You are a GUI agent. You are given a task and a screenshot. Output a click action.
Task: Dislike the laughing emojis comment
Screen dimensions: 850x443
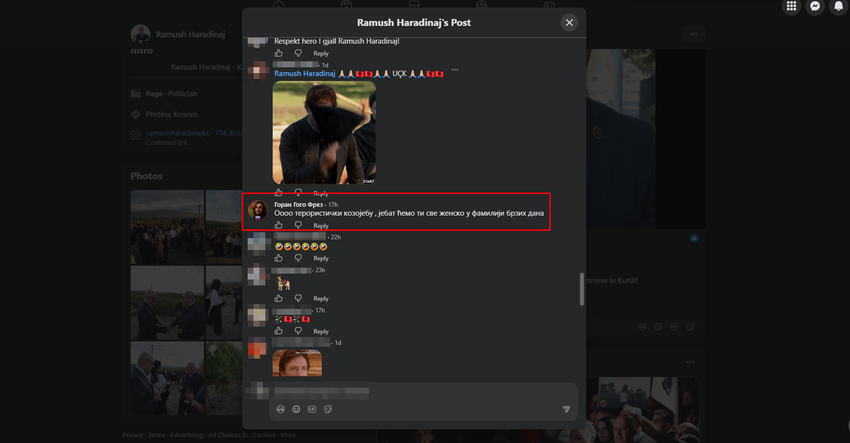point(298,258)
